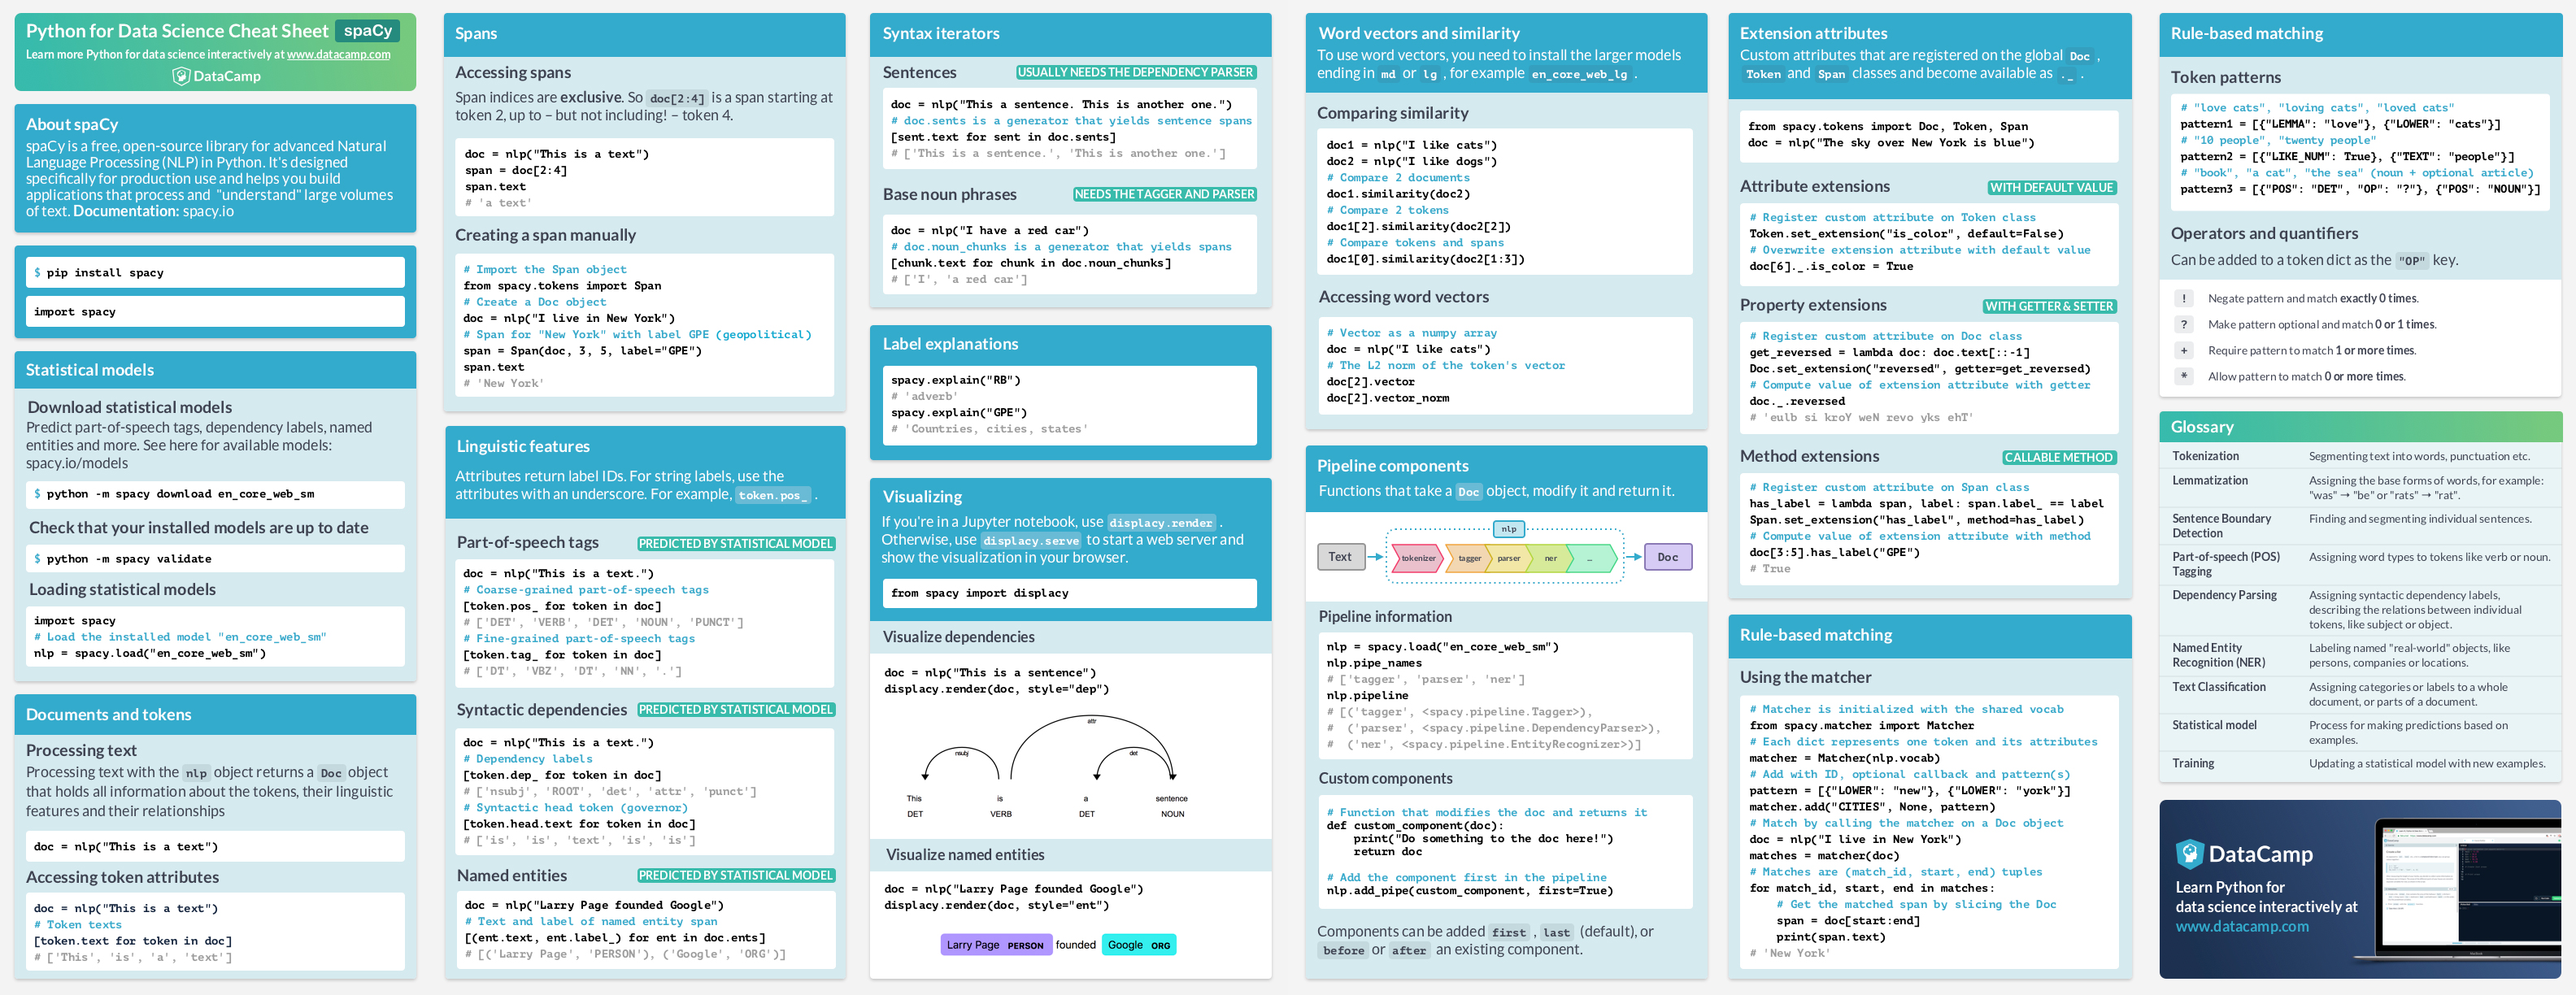Click the 'Training' glossary term
This screenshot has width=2576, height=995.
click(x=2193, y=763)
